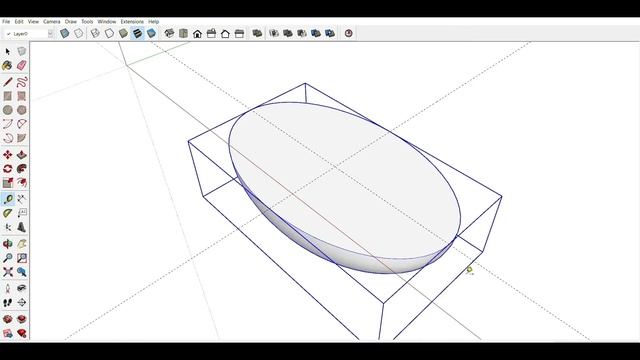Select the Dimensions tool
The image size is (640, 360).
[22, 199]
